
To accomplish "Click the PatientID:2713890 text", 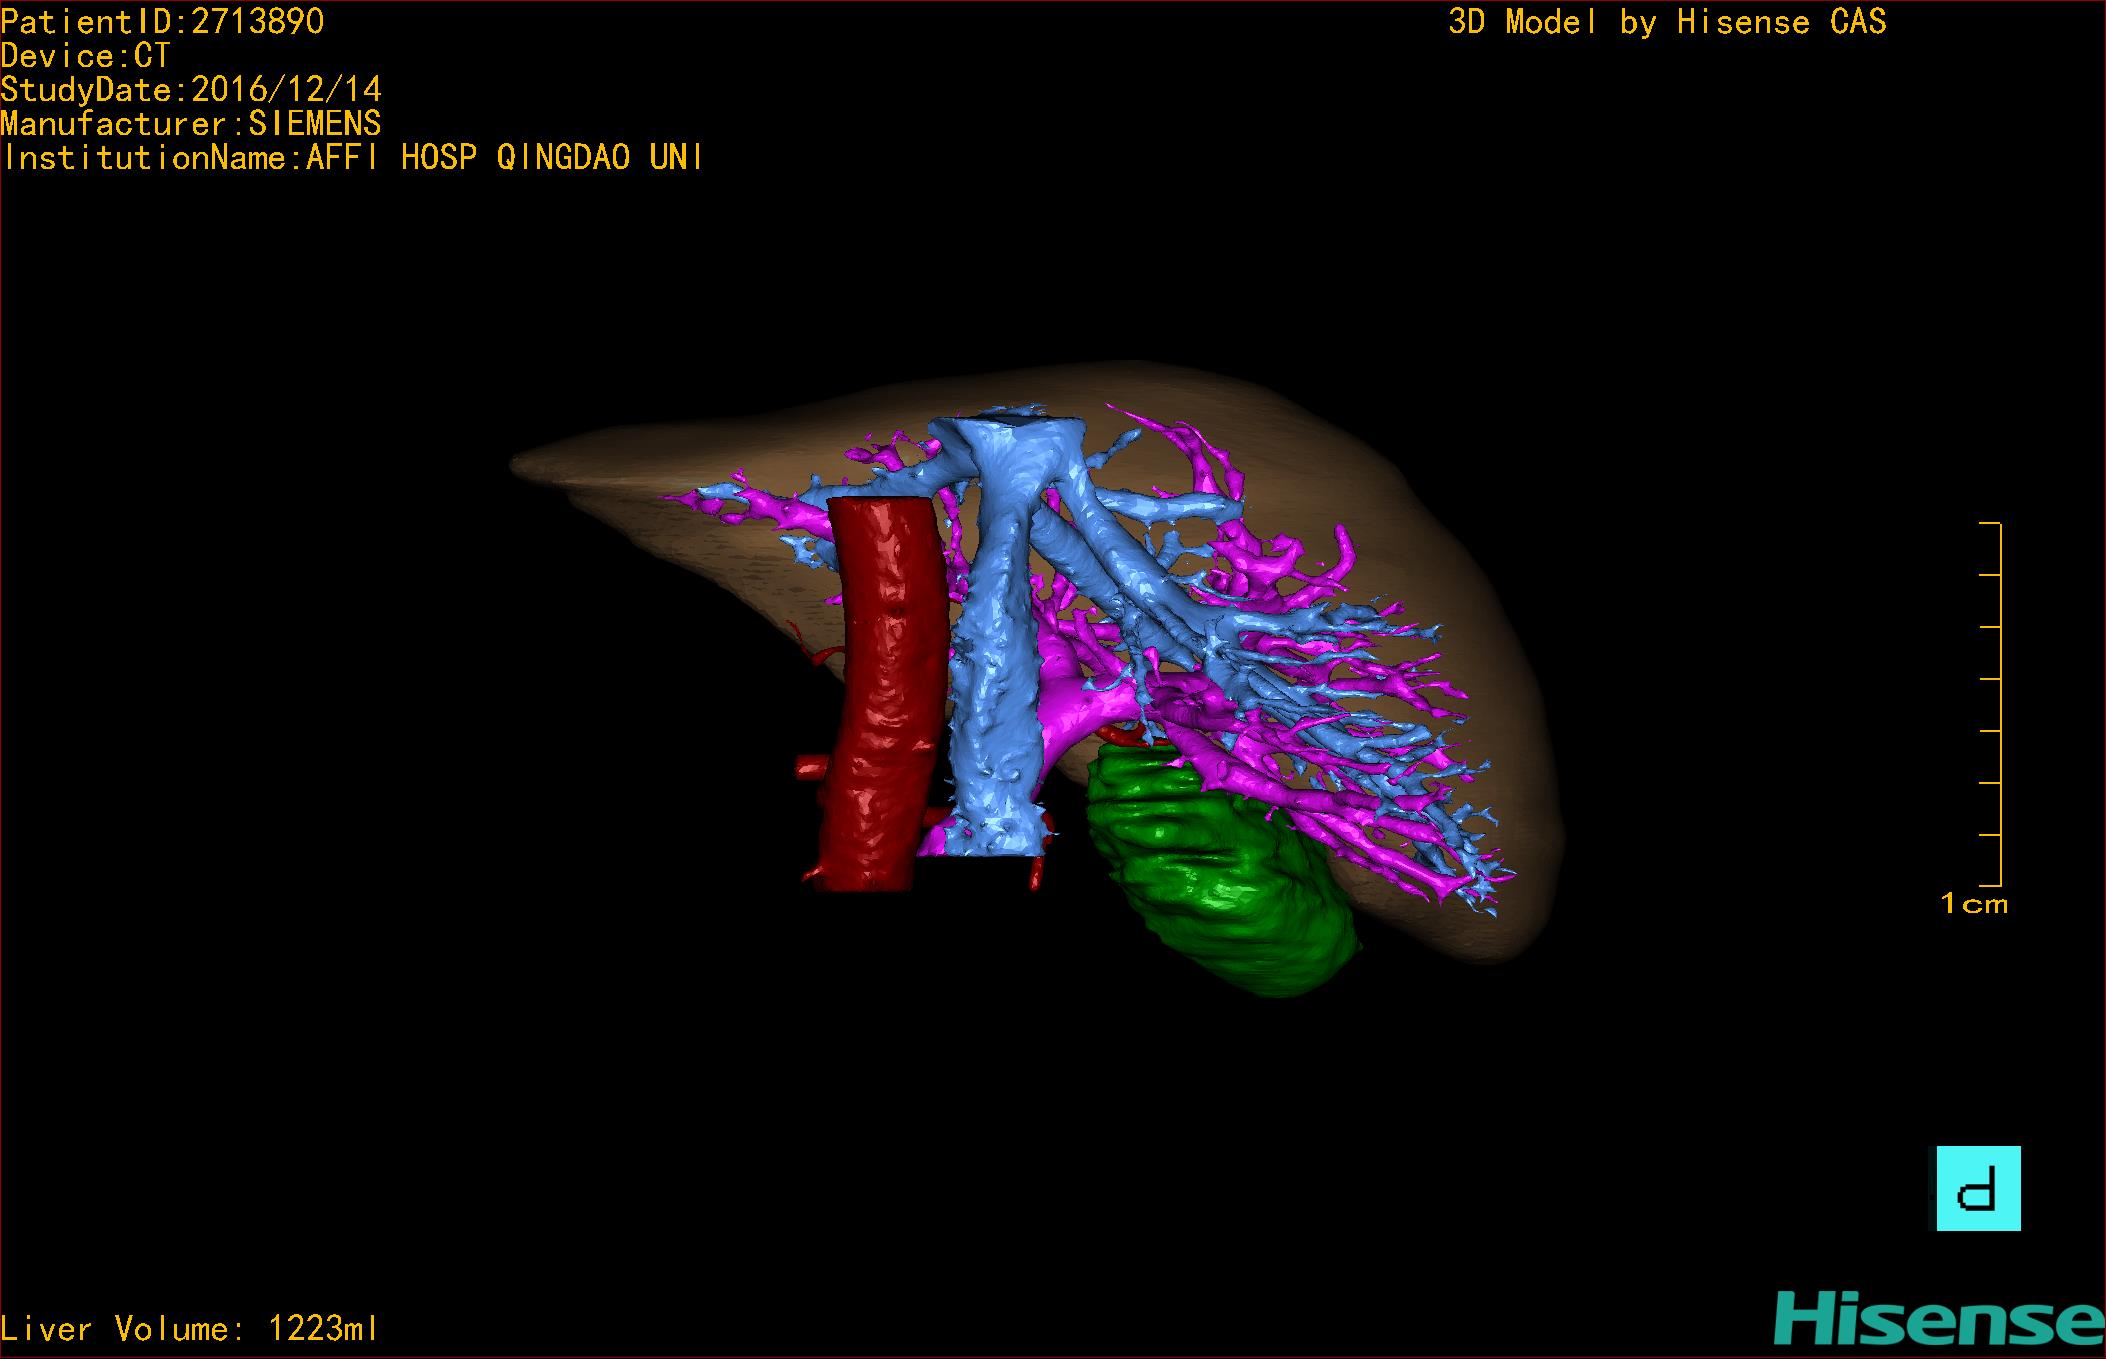I will coord(162,22).
